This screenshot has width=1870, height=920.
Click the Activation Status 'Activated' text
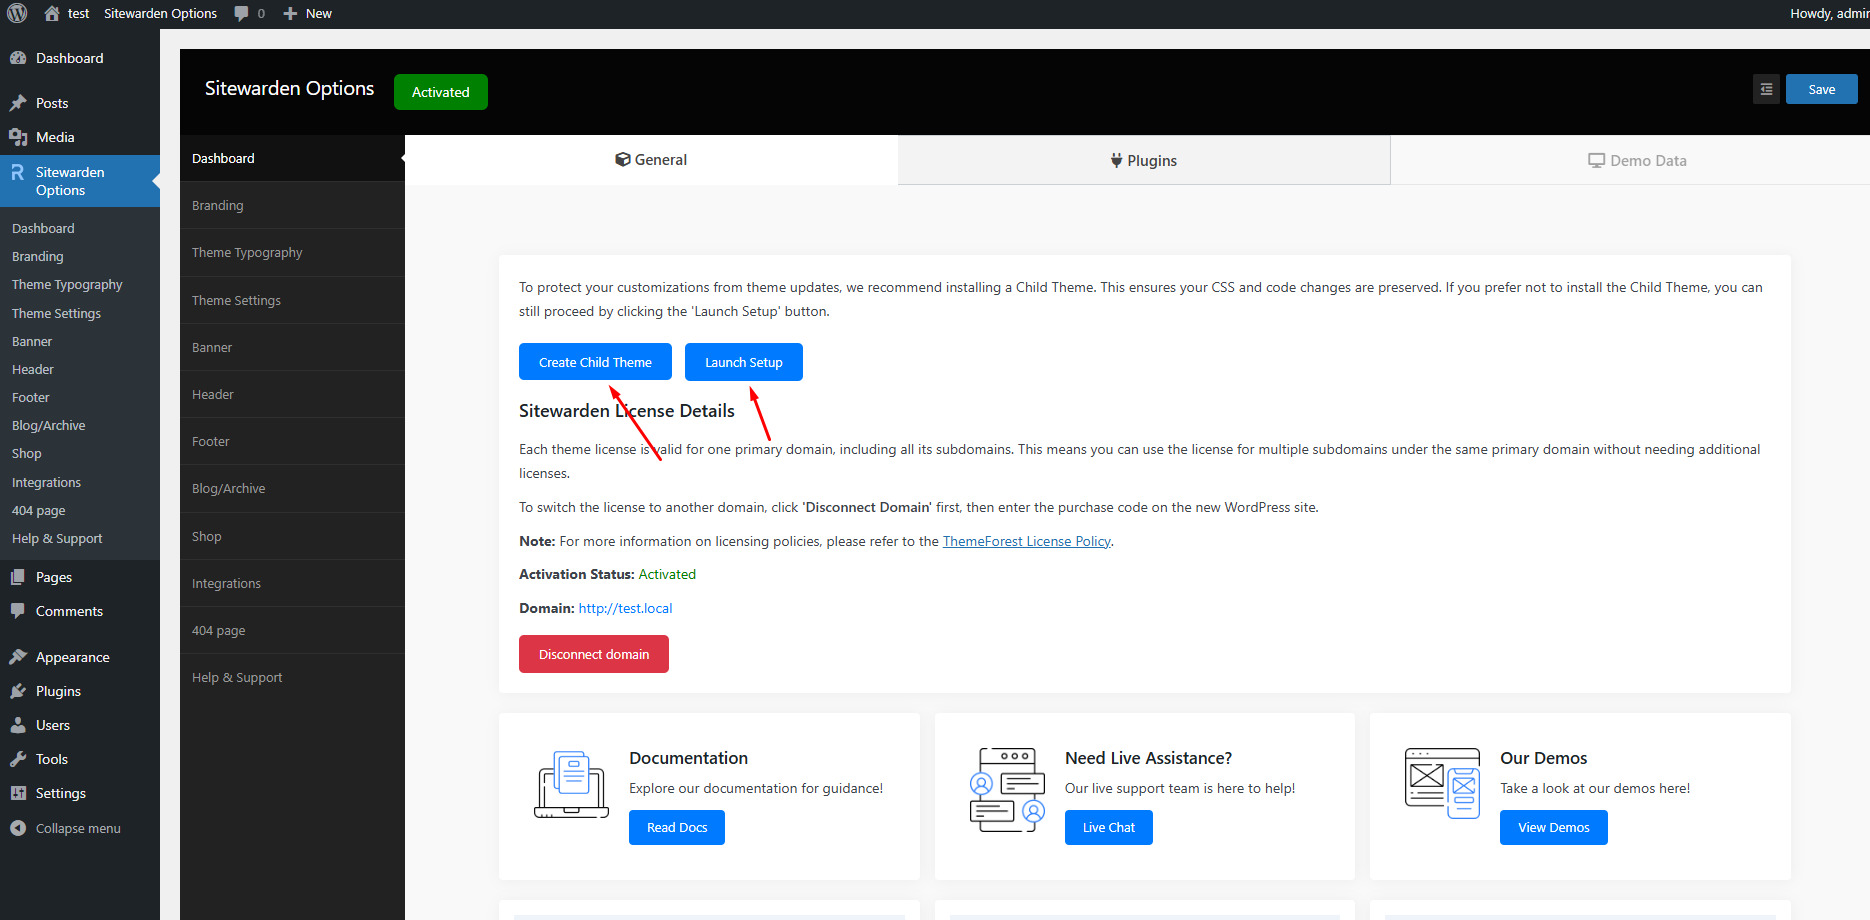(667, 574)
